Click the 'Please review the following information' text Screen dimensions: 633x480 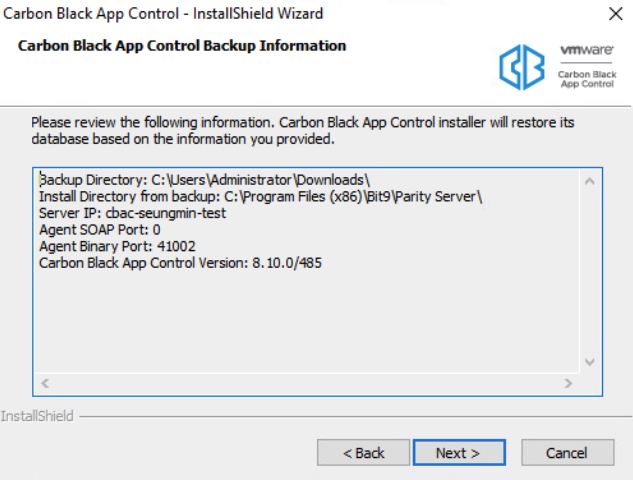303,130
